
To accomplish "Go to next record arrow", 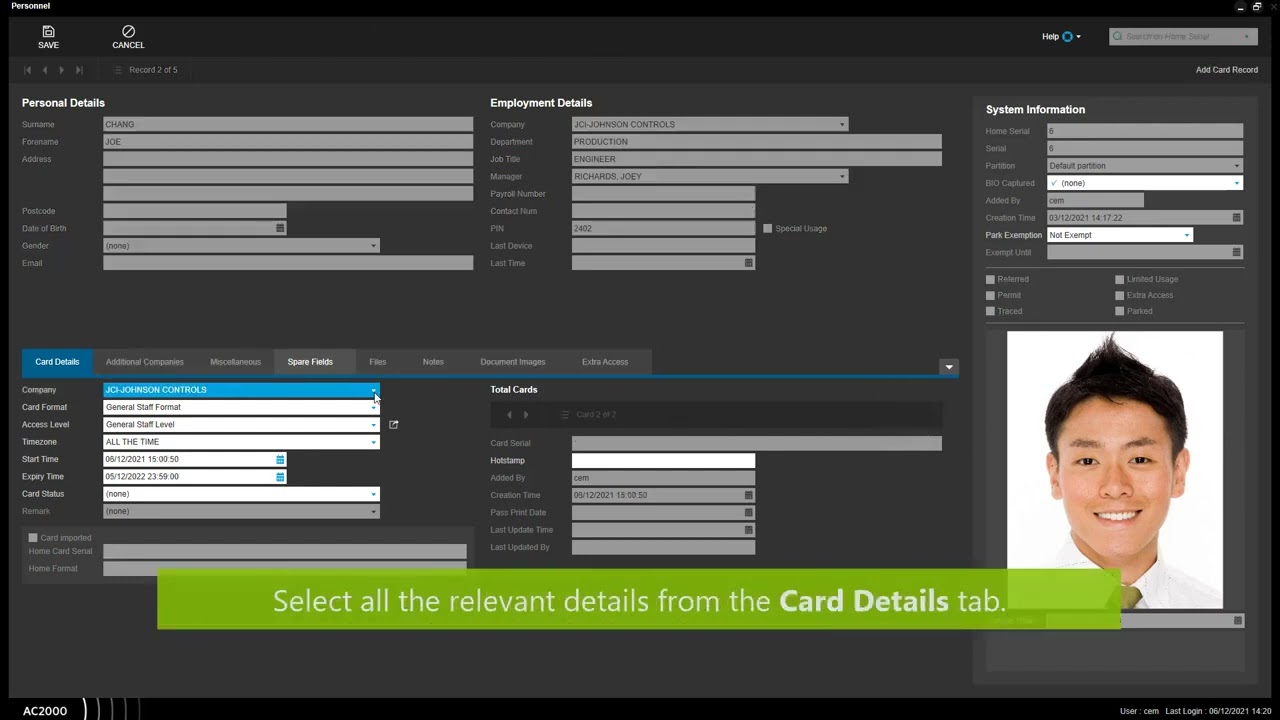I will (61, 70).
